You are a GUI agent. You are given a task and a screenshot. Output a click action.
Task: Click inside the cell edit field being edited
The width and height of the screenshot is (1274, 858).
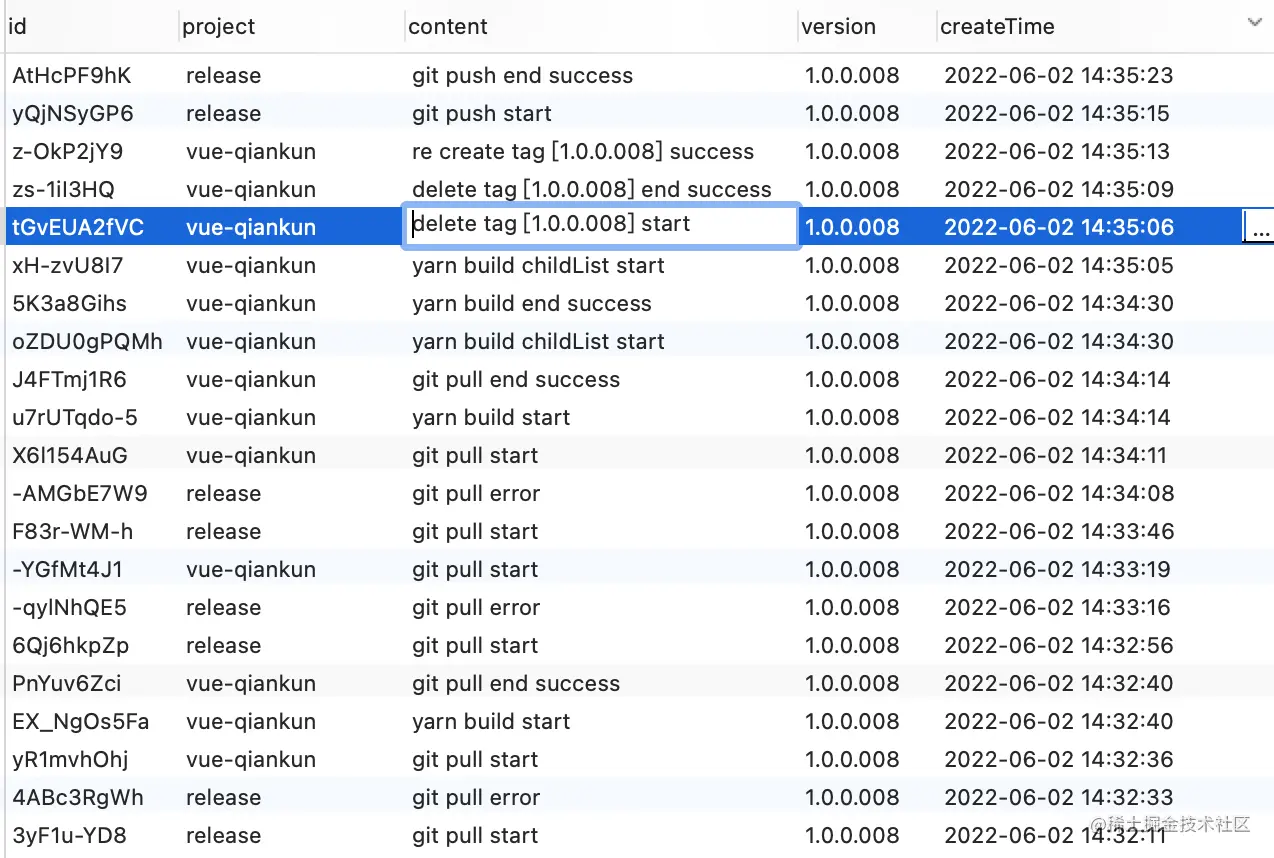[x=600, y=224]
